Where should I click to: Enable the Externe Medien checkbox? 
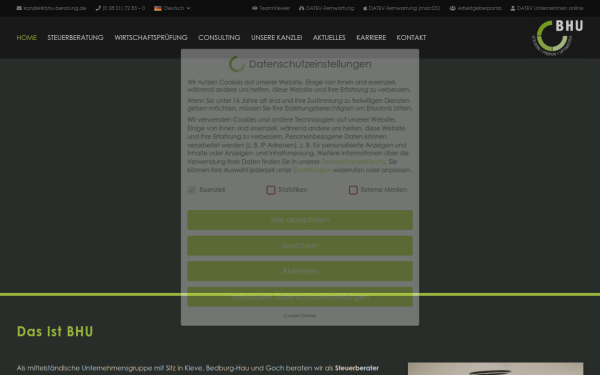coord(353,190)
